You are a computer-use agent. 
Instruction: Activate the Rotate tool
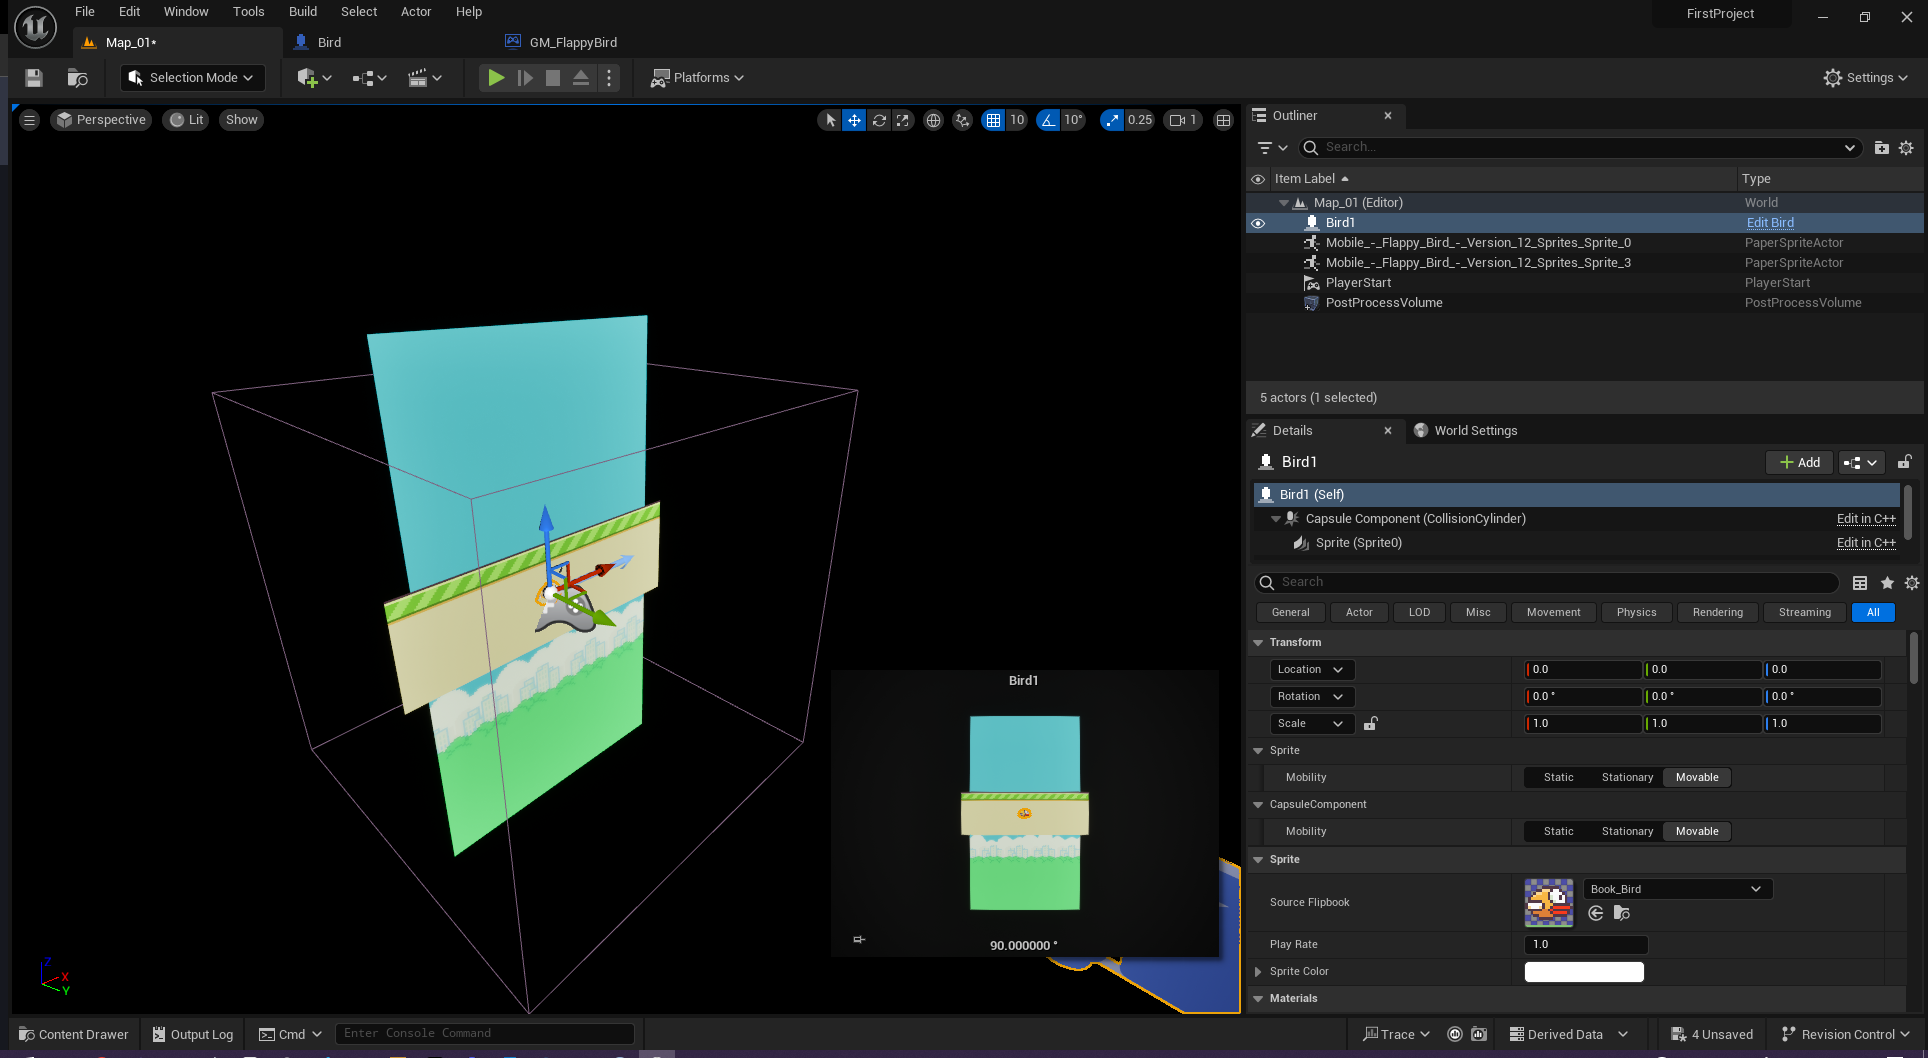879,120
